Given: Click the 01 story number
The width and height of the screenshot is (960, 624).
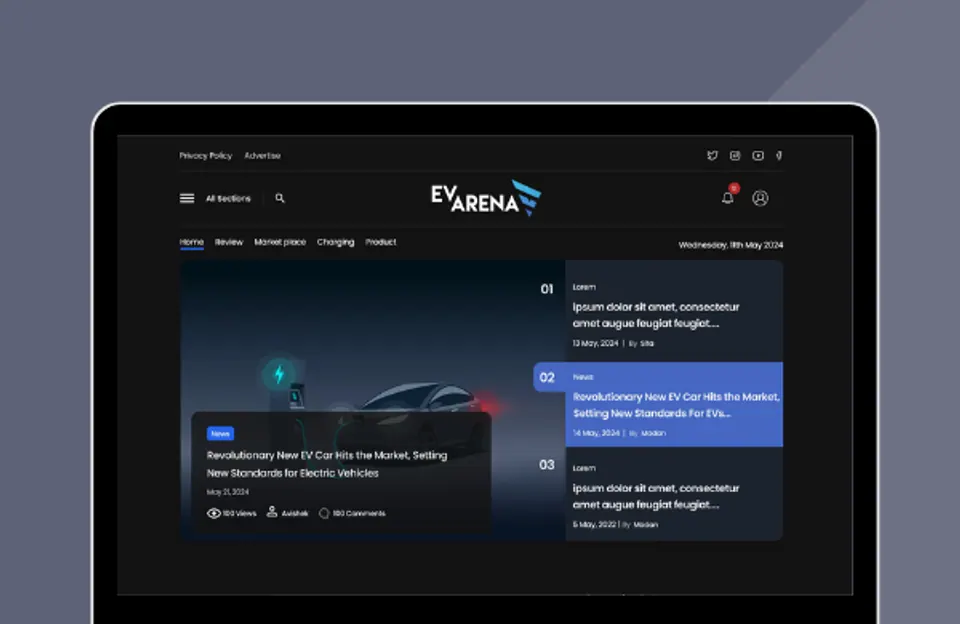Looking at the screenshot, I should (547, 289).
